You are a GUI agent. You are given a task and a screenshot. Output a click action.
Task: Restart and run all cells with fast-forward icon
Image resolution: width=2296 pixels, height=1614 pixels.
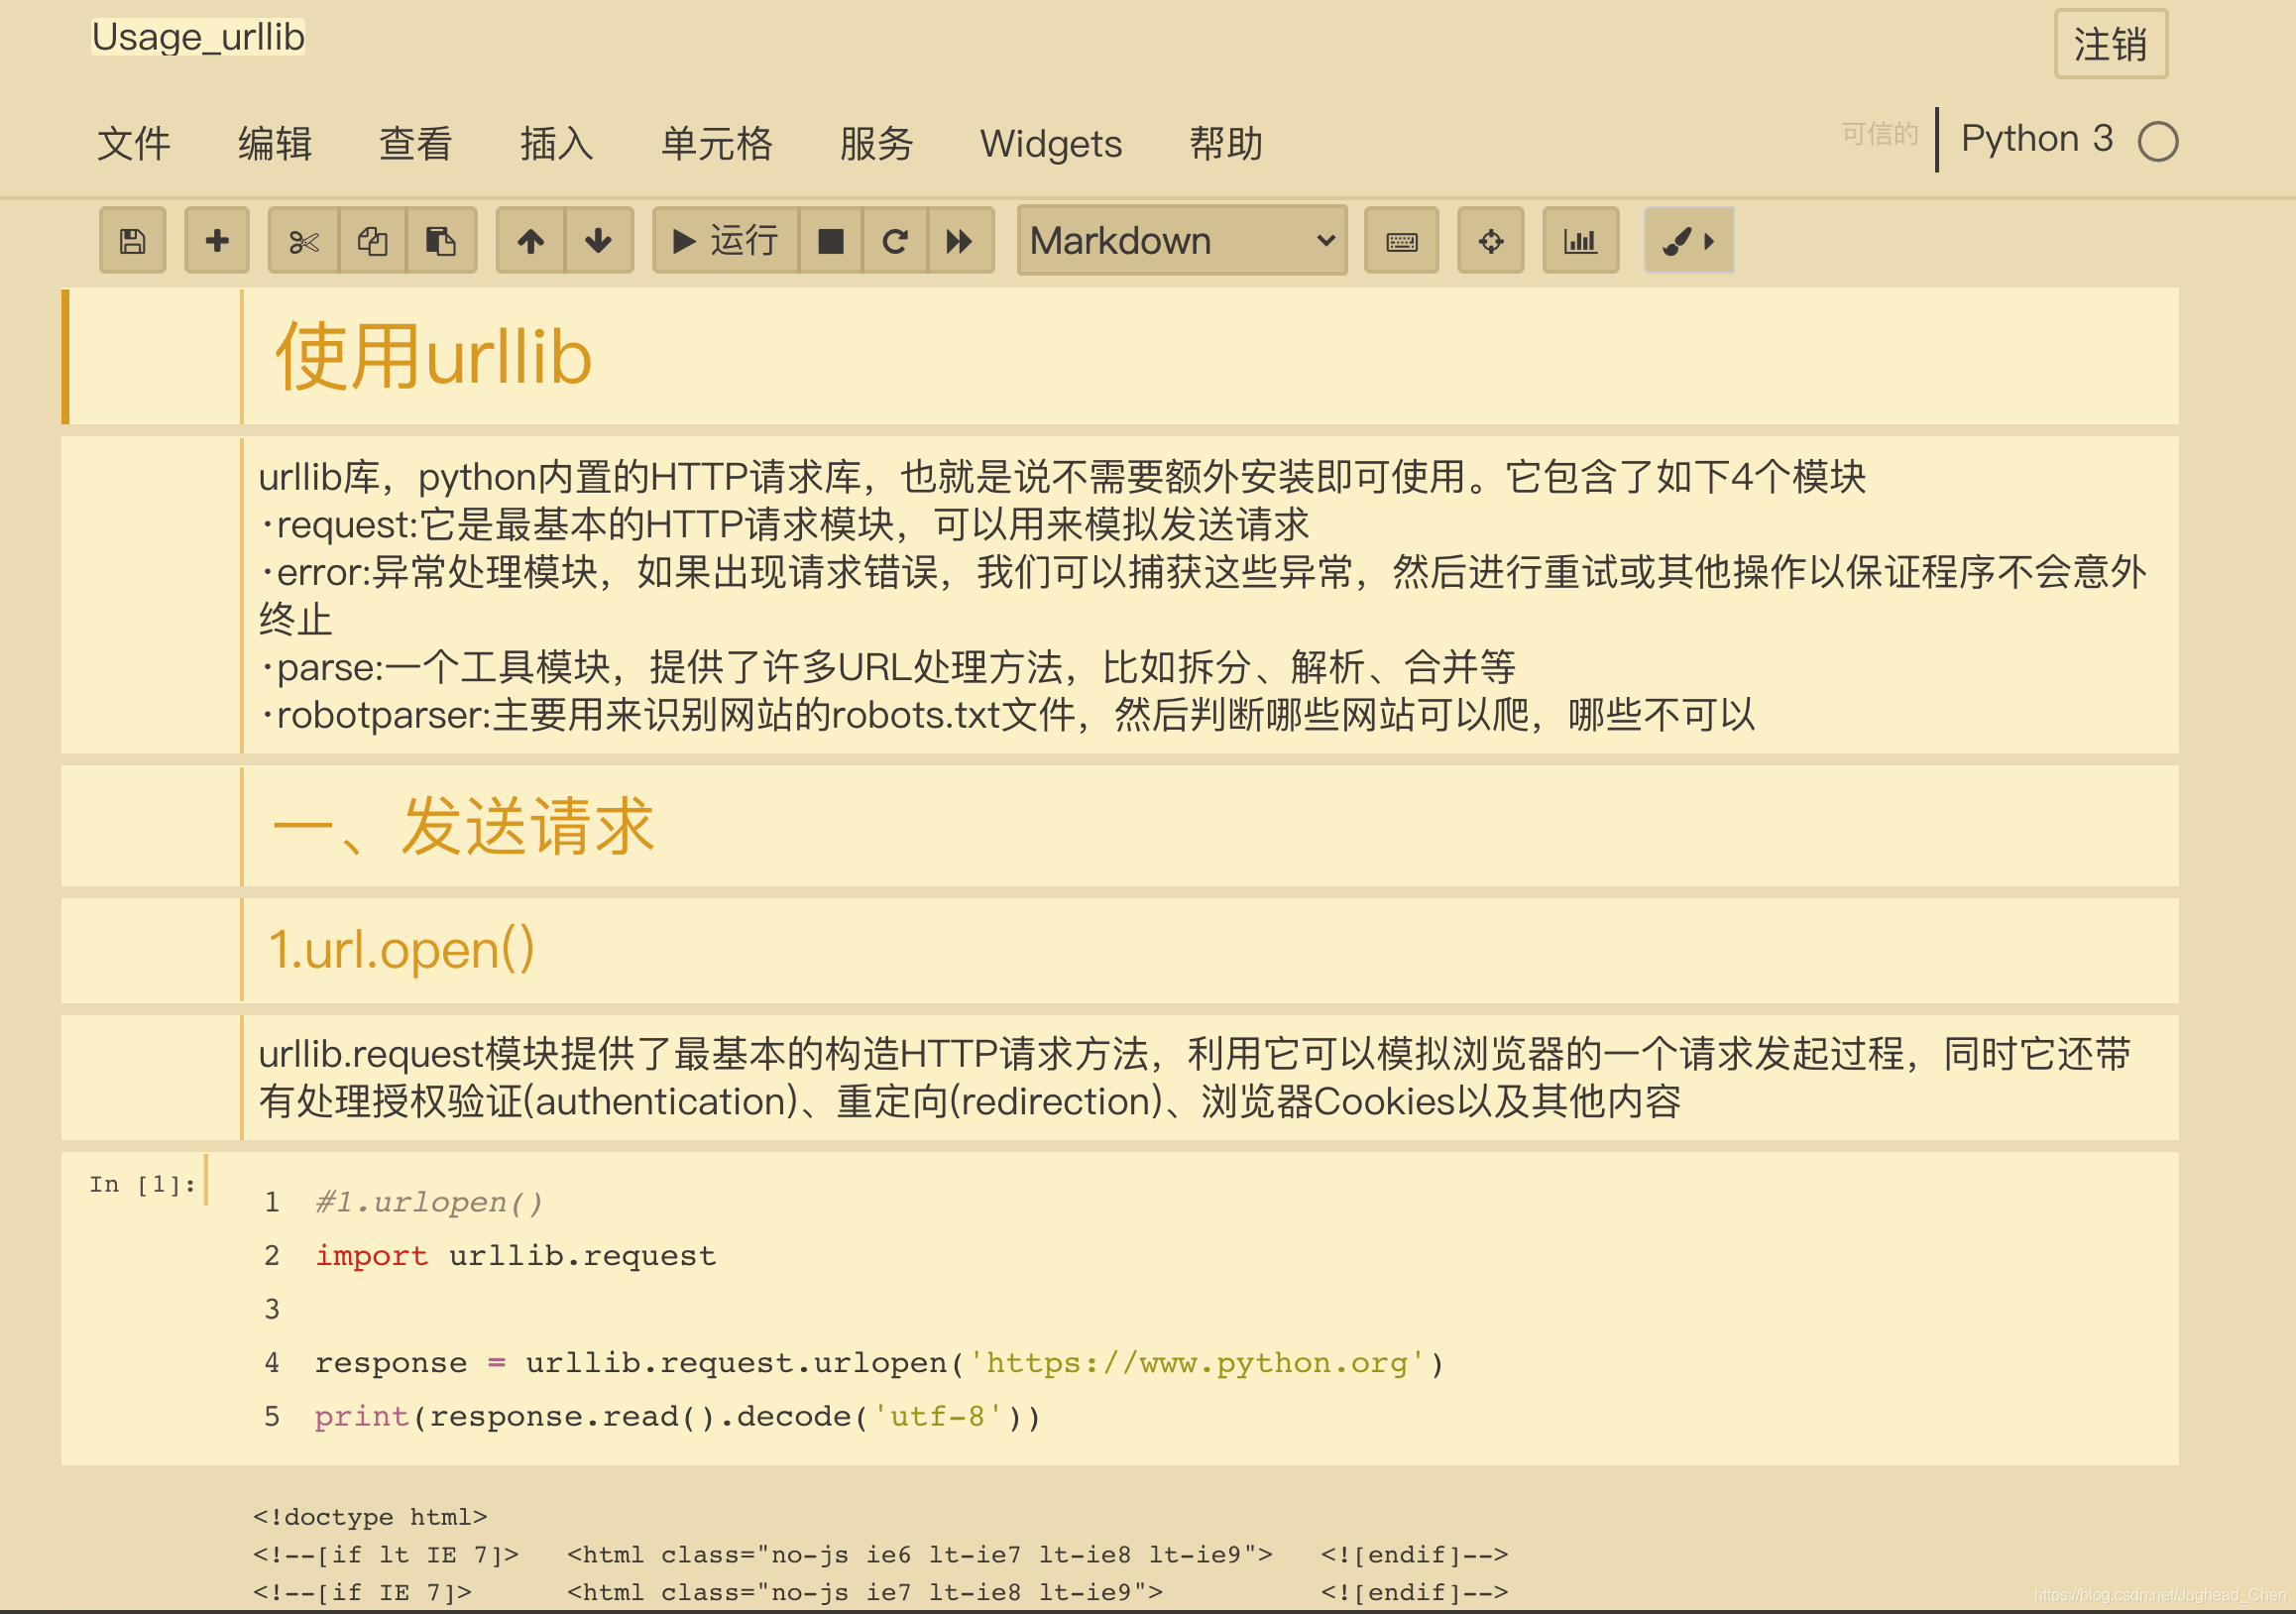coord(960,241)
